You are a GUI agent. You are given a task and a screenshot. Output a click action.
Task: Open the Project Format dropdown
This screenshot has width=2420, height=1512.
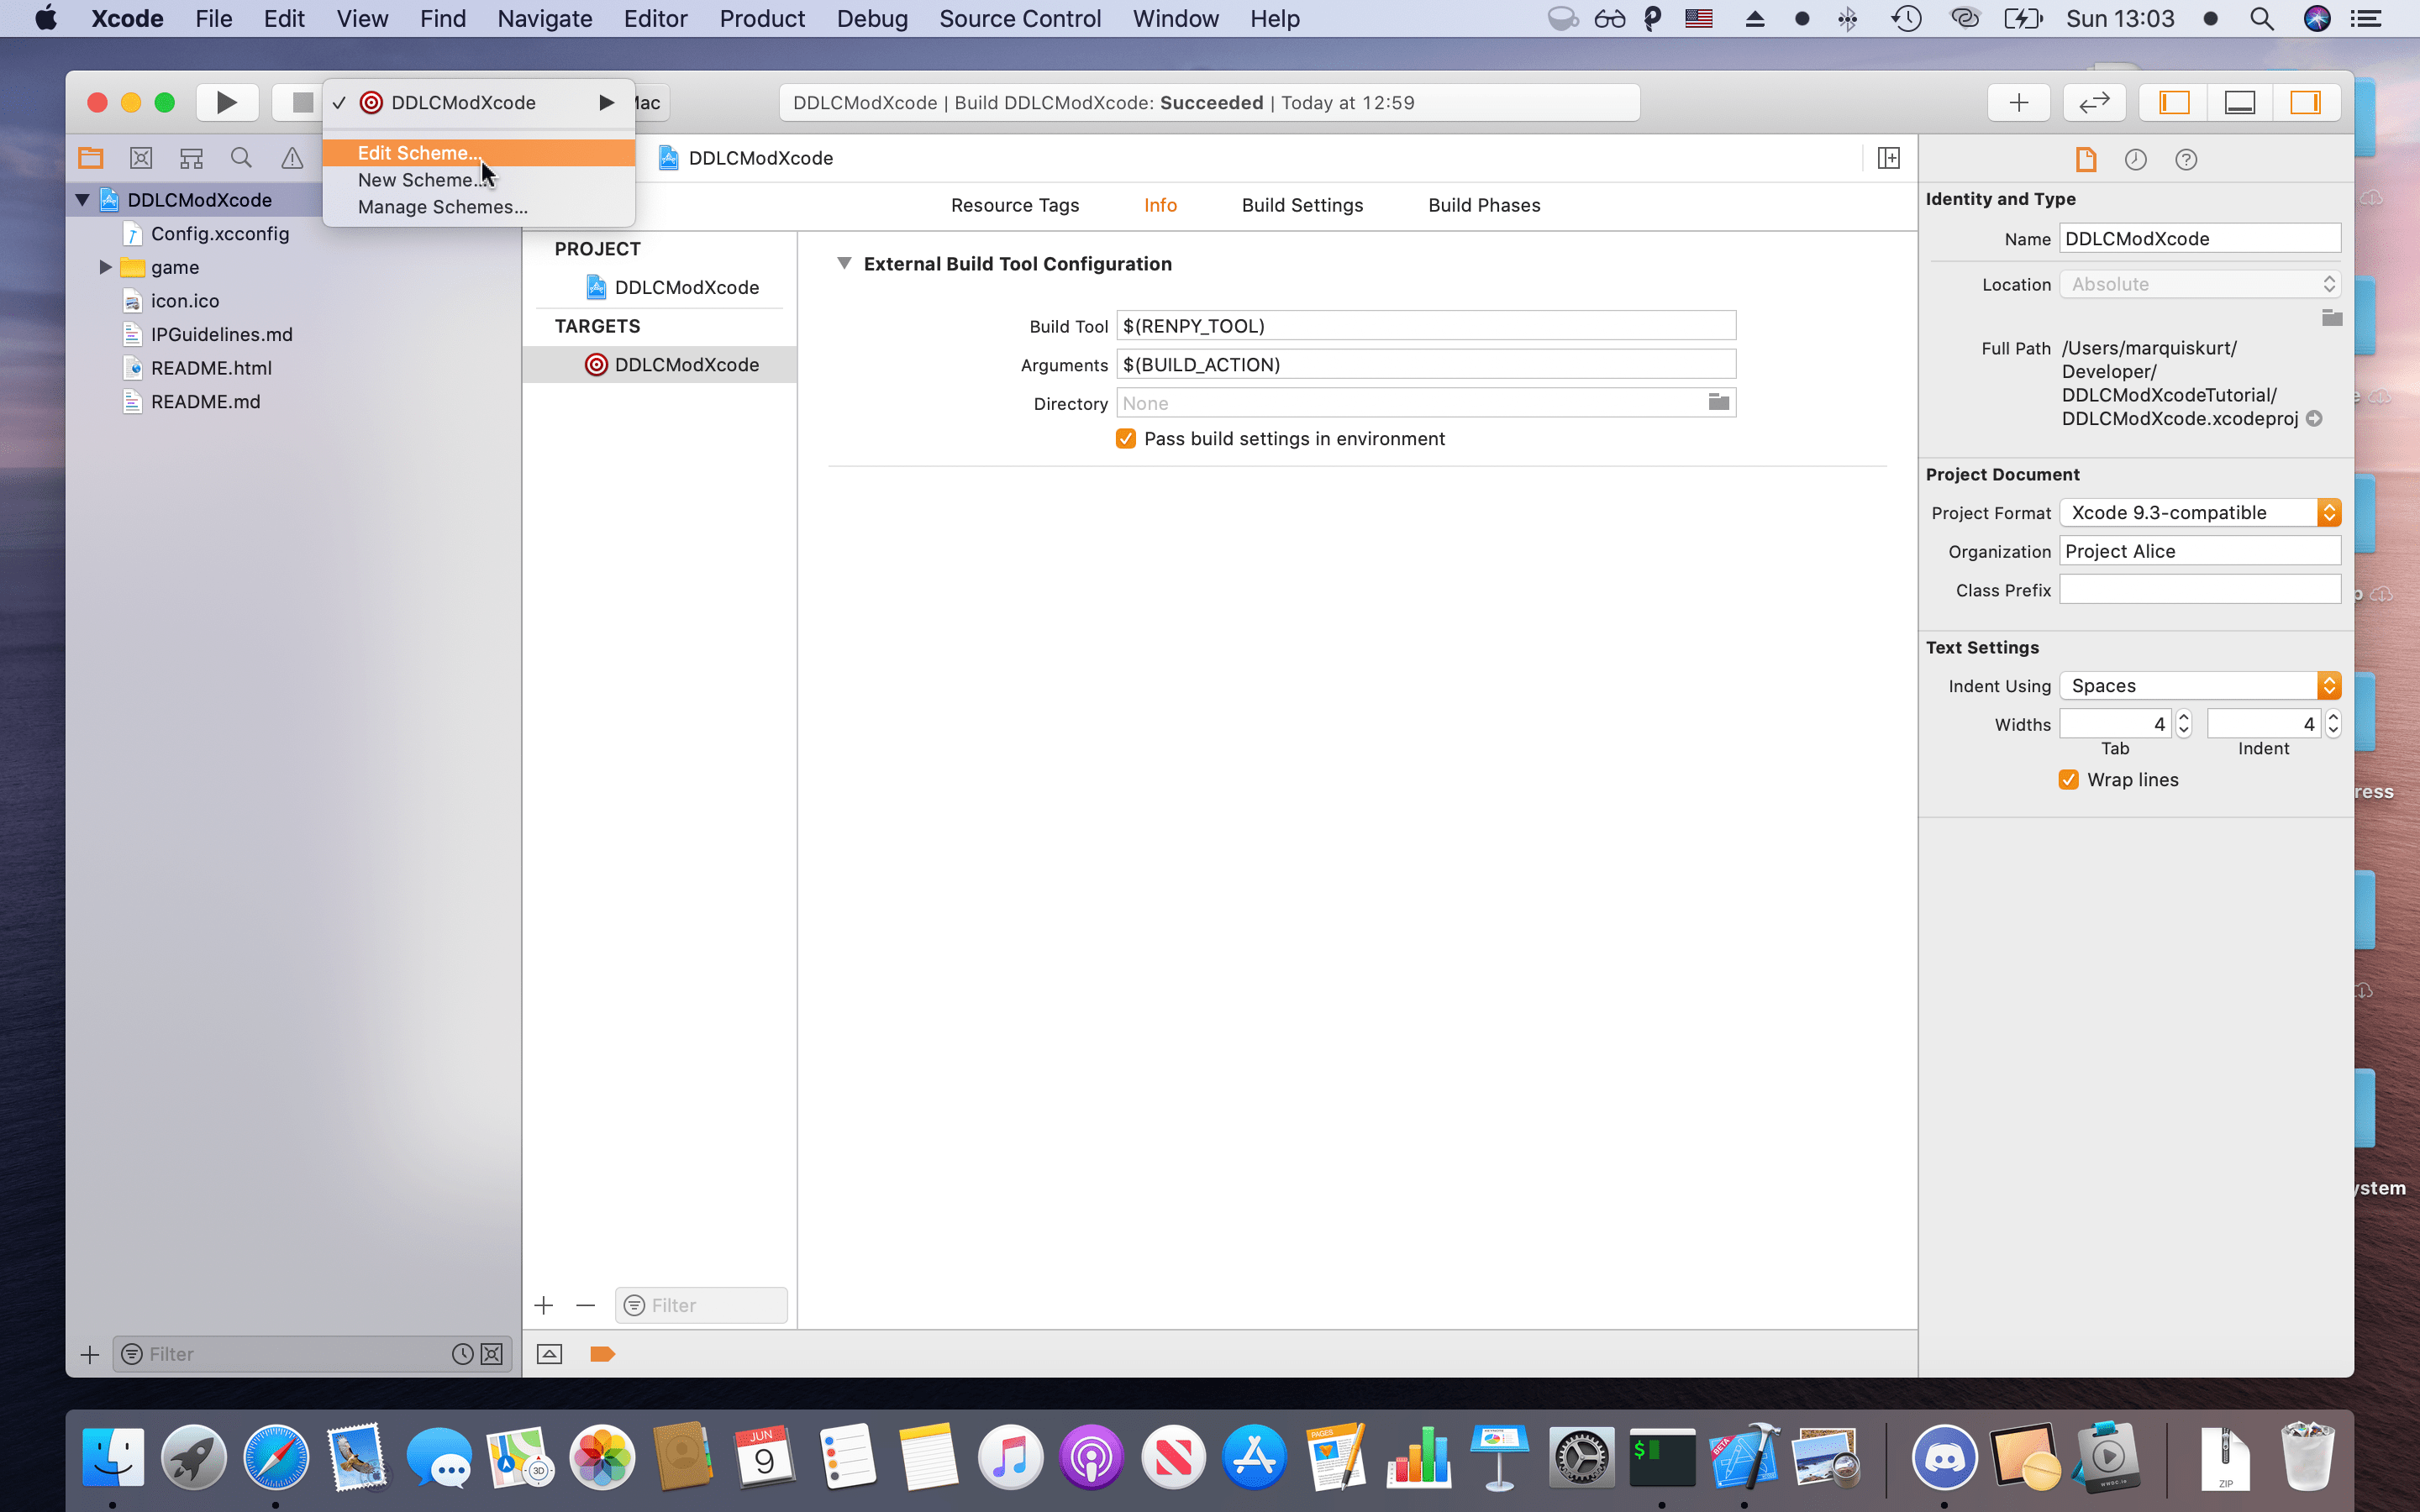coord(2200,512)
